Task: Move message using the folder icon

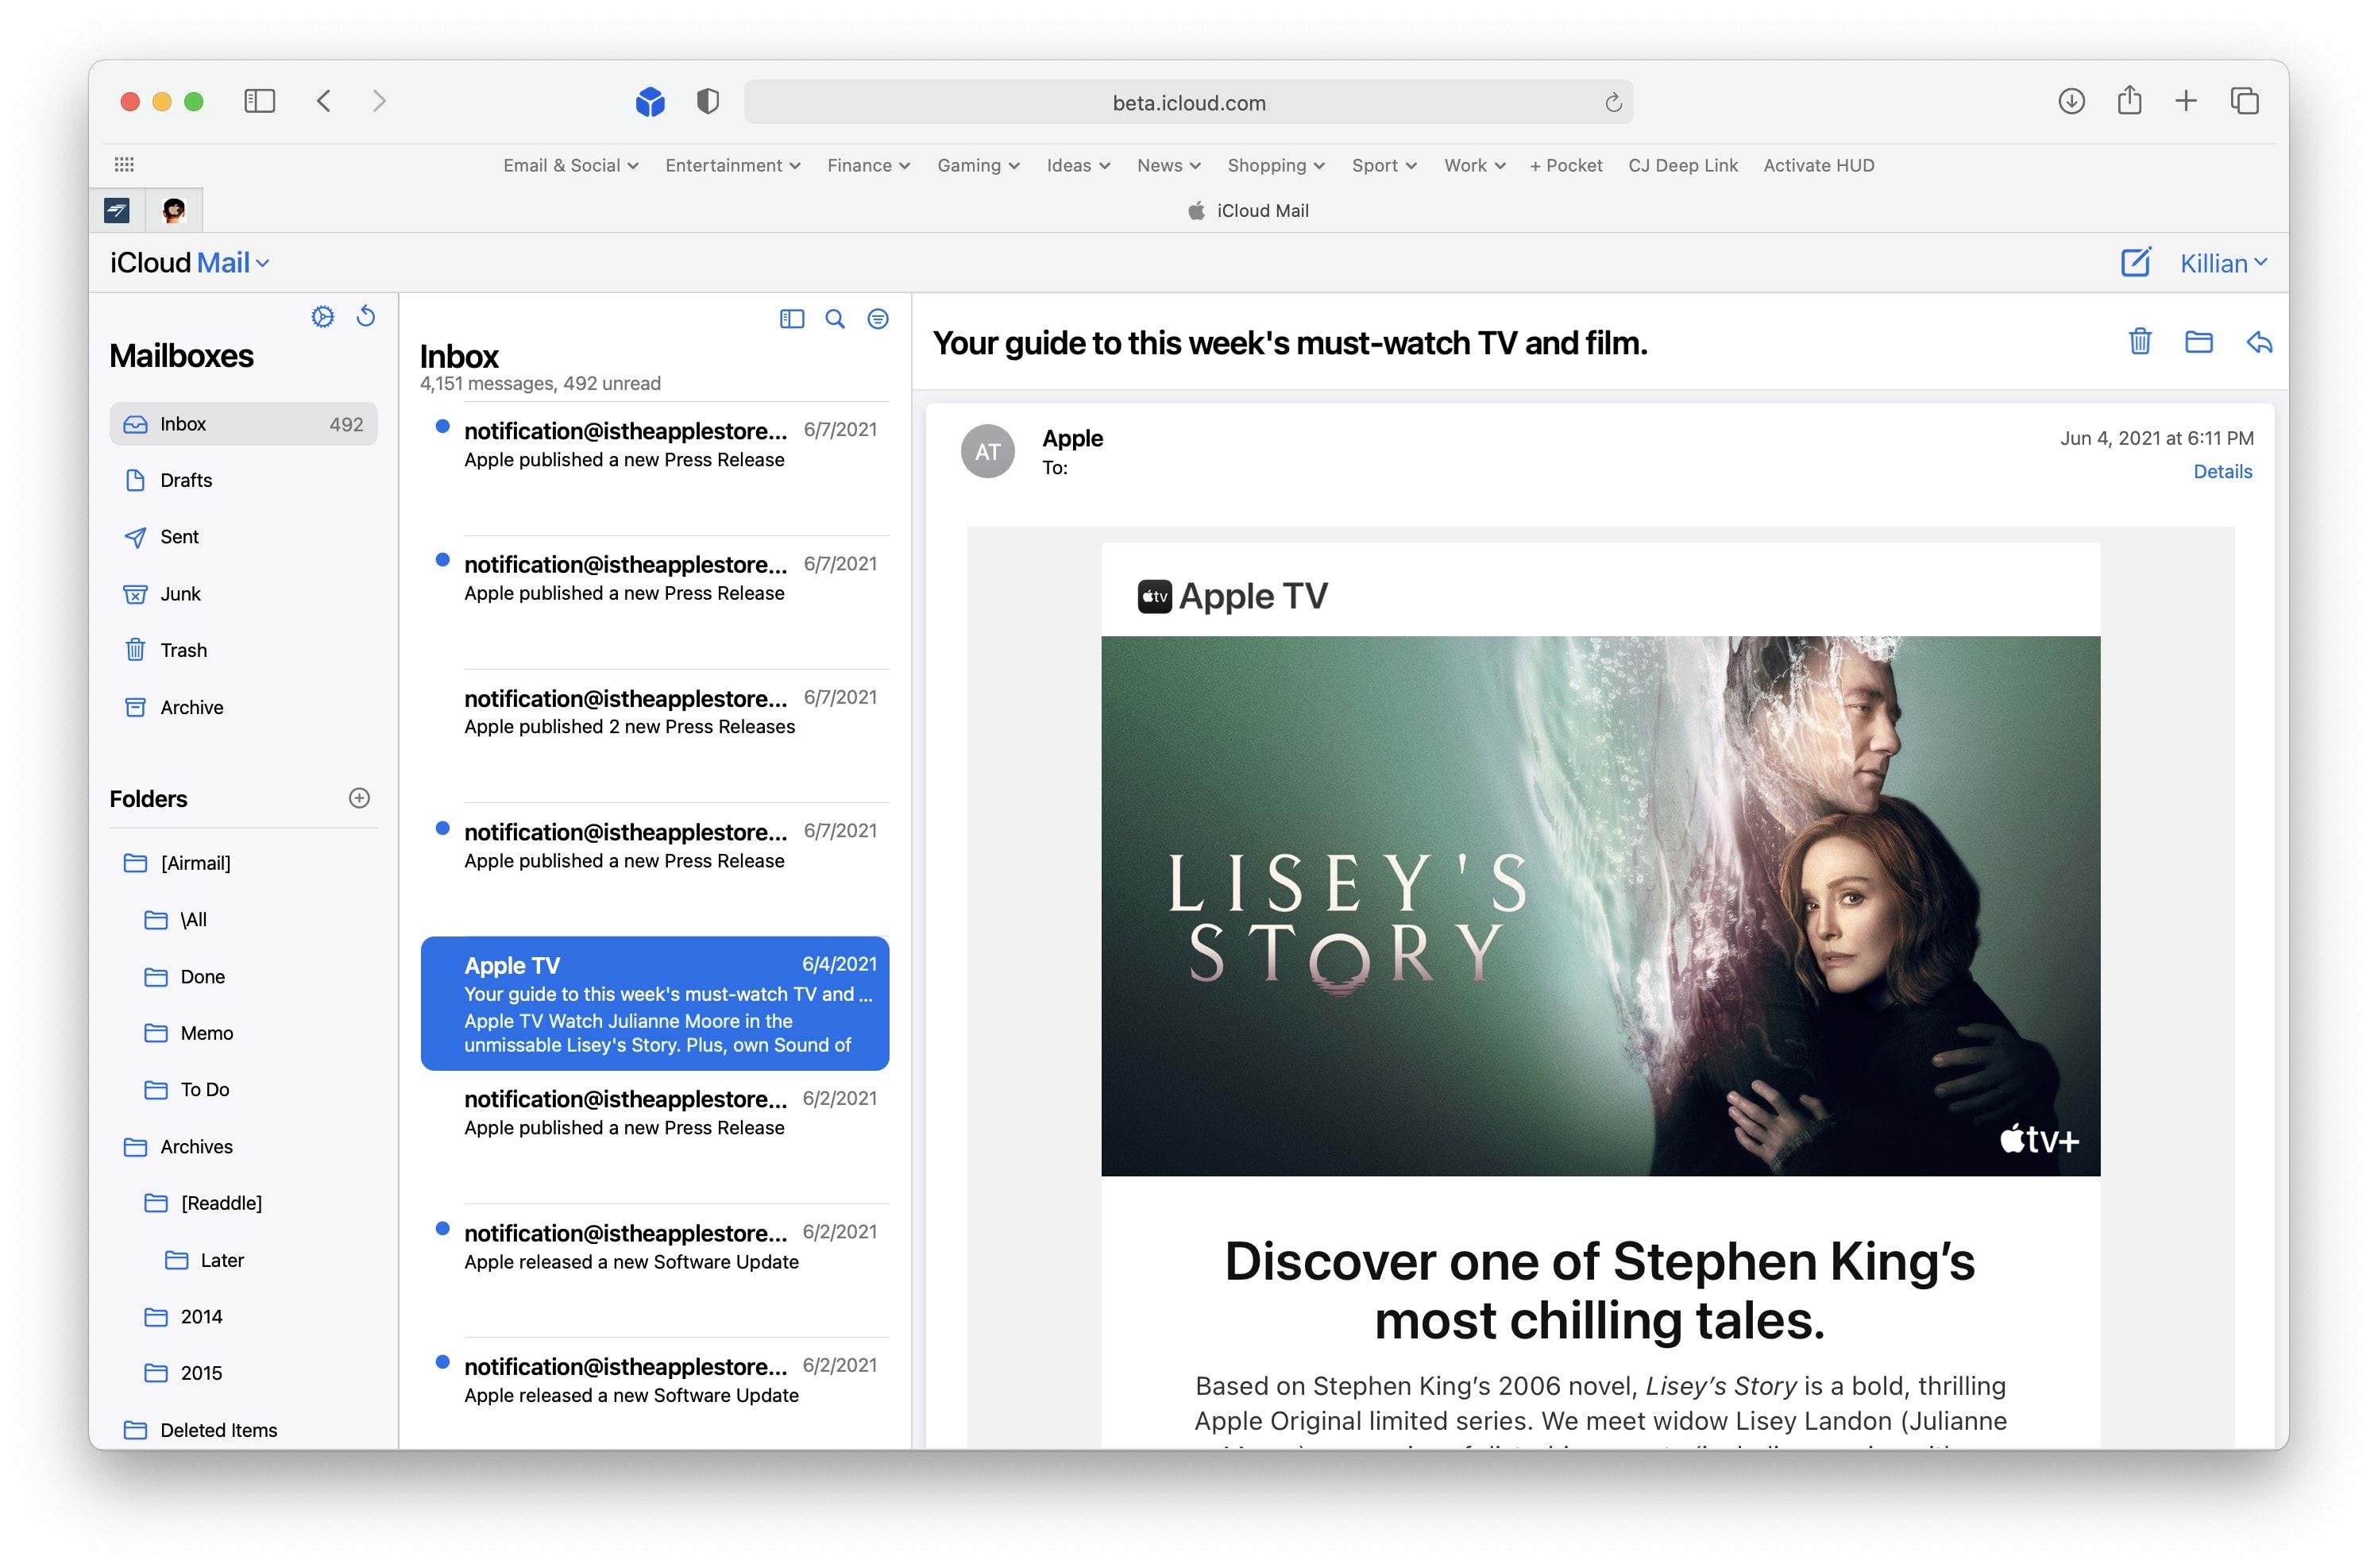Action: pyautogui.click(x=2198, y=342)
